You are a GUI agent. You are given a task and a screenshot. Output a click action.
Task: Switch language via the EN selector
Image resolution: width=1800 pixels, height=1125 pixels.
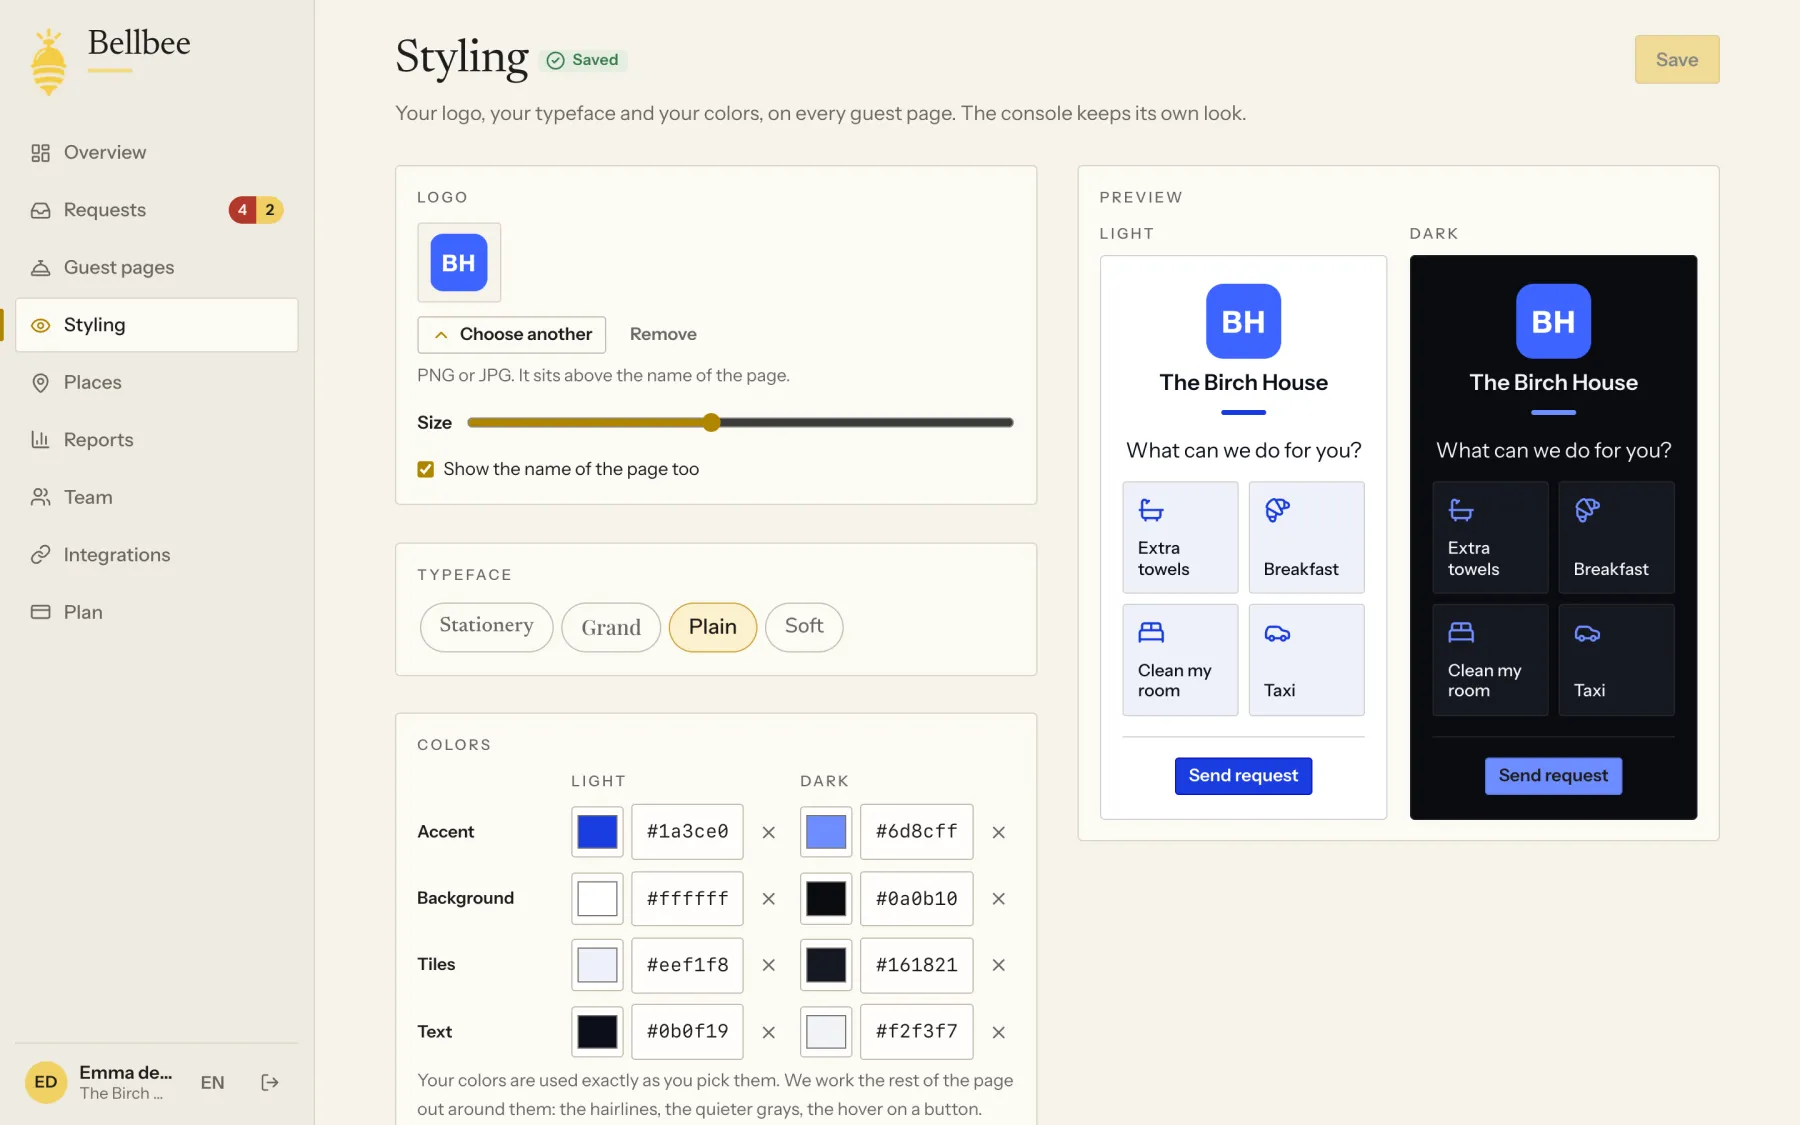[212, 1082]
